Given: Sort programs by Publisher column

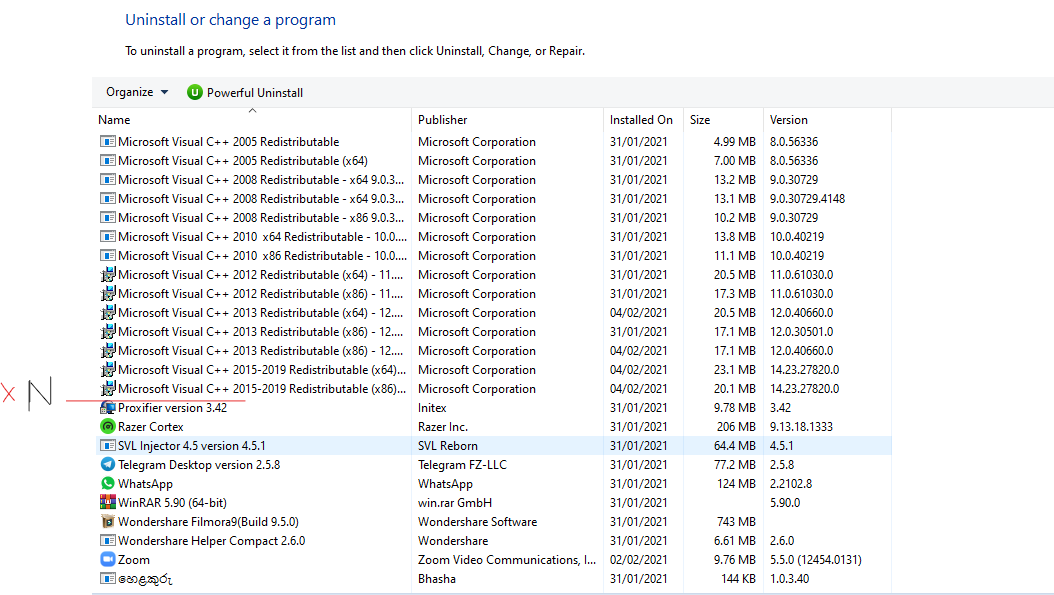Looking at the screenshot, I should click(442, 120).
